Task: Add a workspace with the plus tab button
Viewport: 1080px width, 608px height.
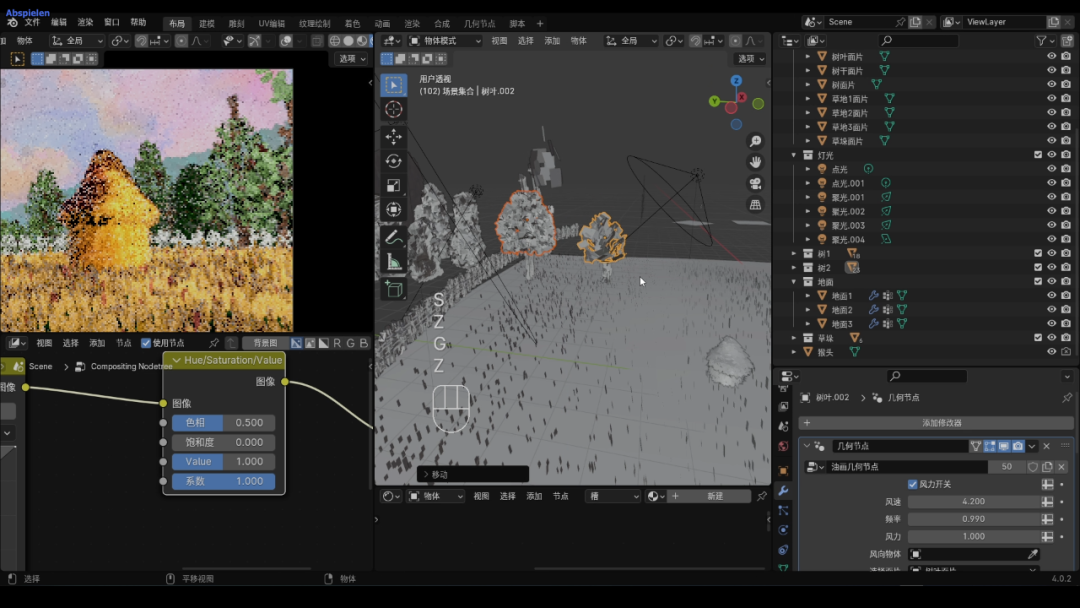Action: (x=540, y=23)
